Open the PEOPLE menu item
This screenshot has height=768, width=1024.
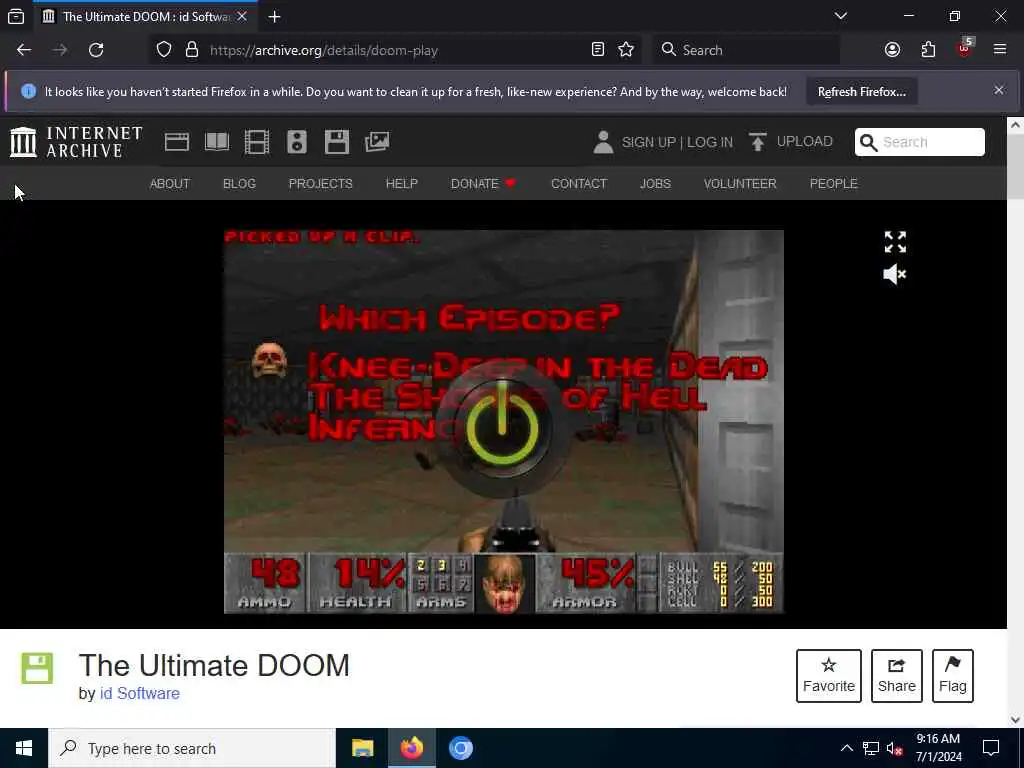click(834, 184)
